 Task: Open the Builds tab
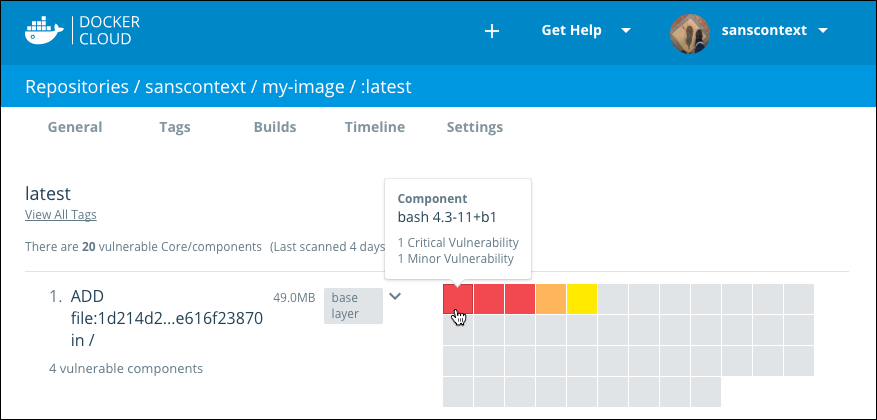pos(275,127)
